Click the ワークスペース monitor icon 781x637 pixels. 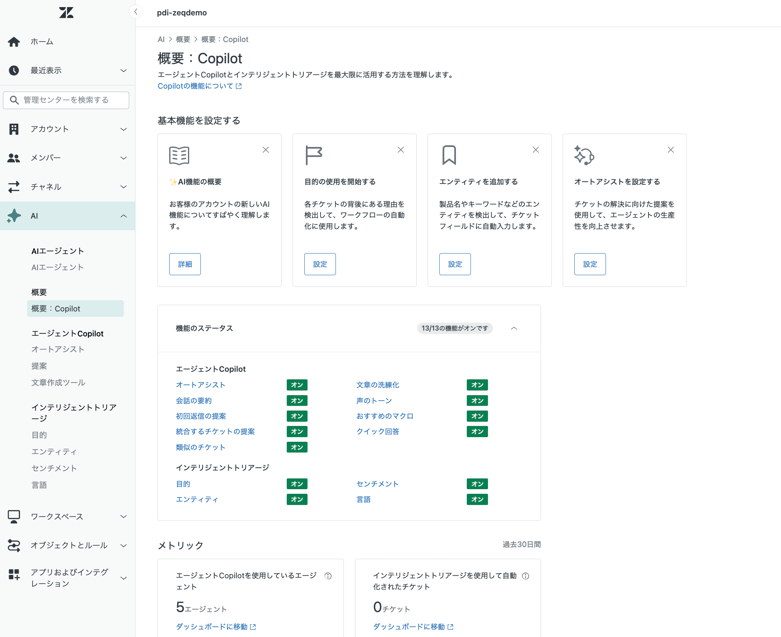[x=14, y=516]
